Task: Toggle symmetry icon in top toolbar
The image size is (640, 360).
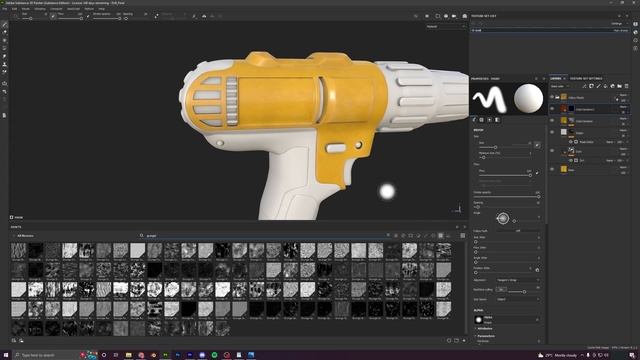Action: pos(204,16)
